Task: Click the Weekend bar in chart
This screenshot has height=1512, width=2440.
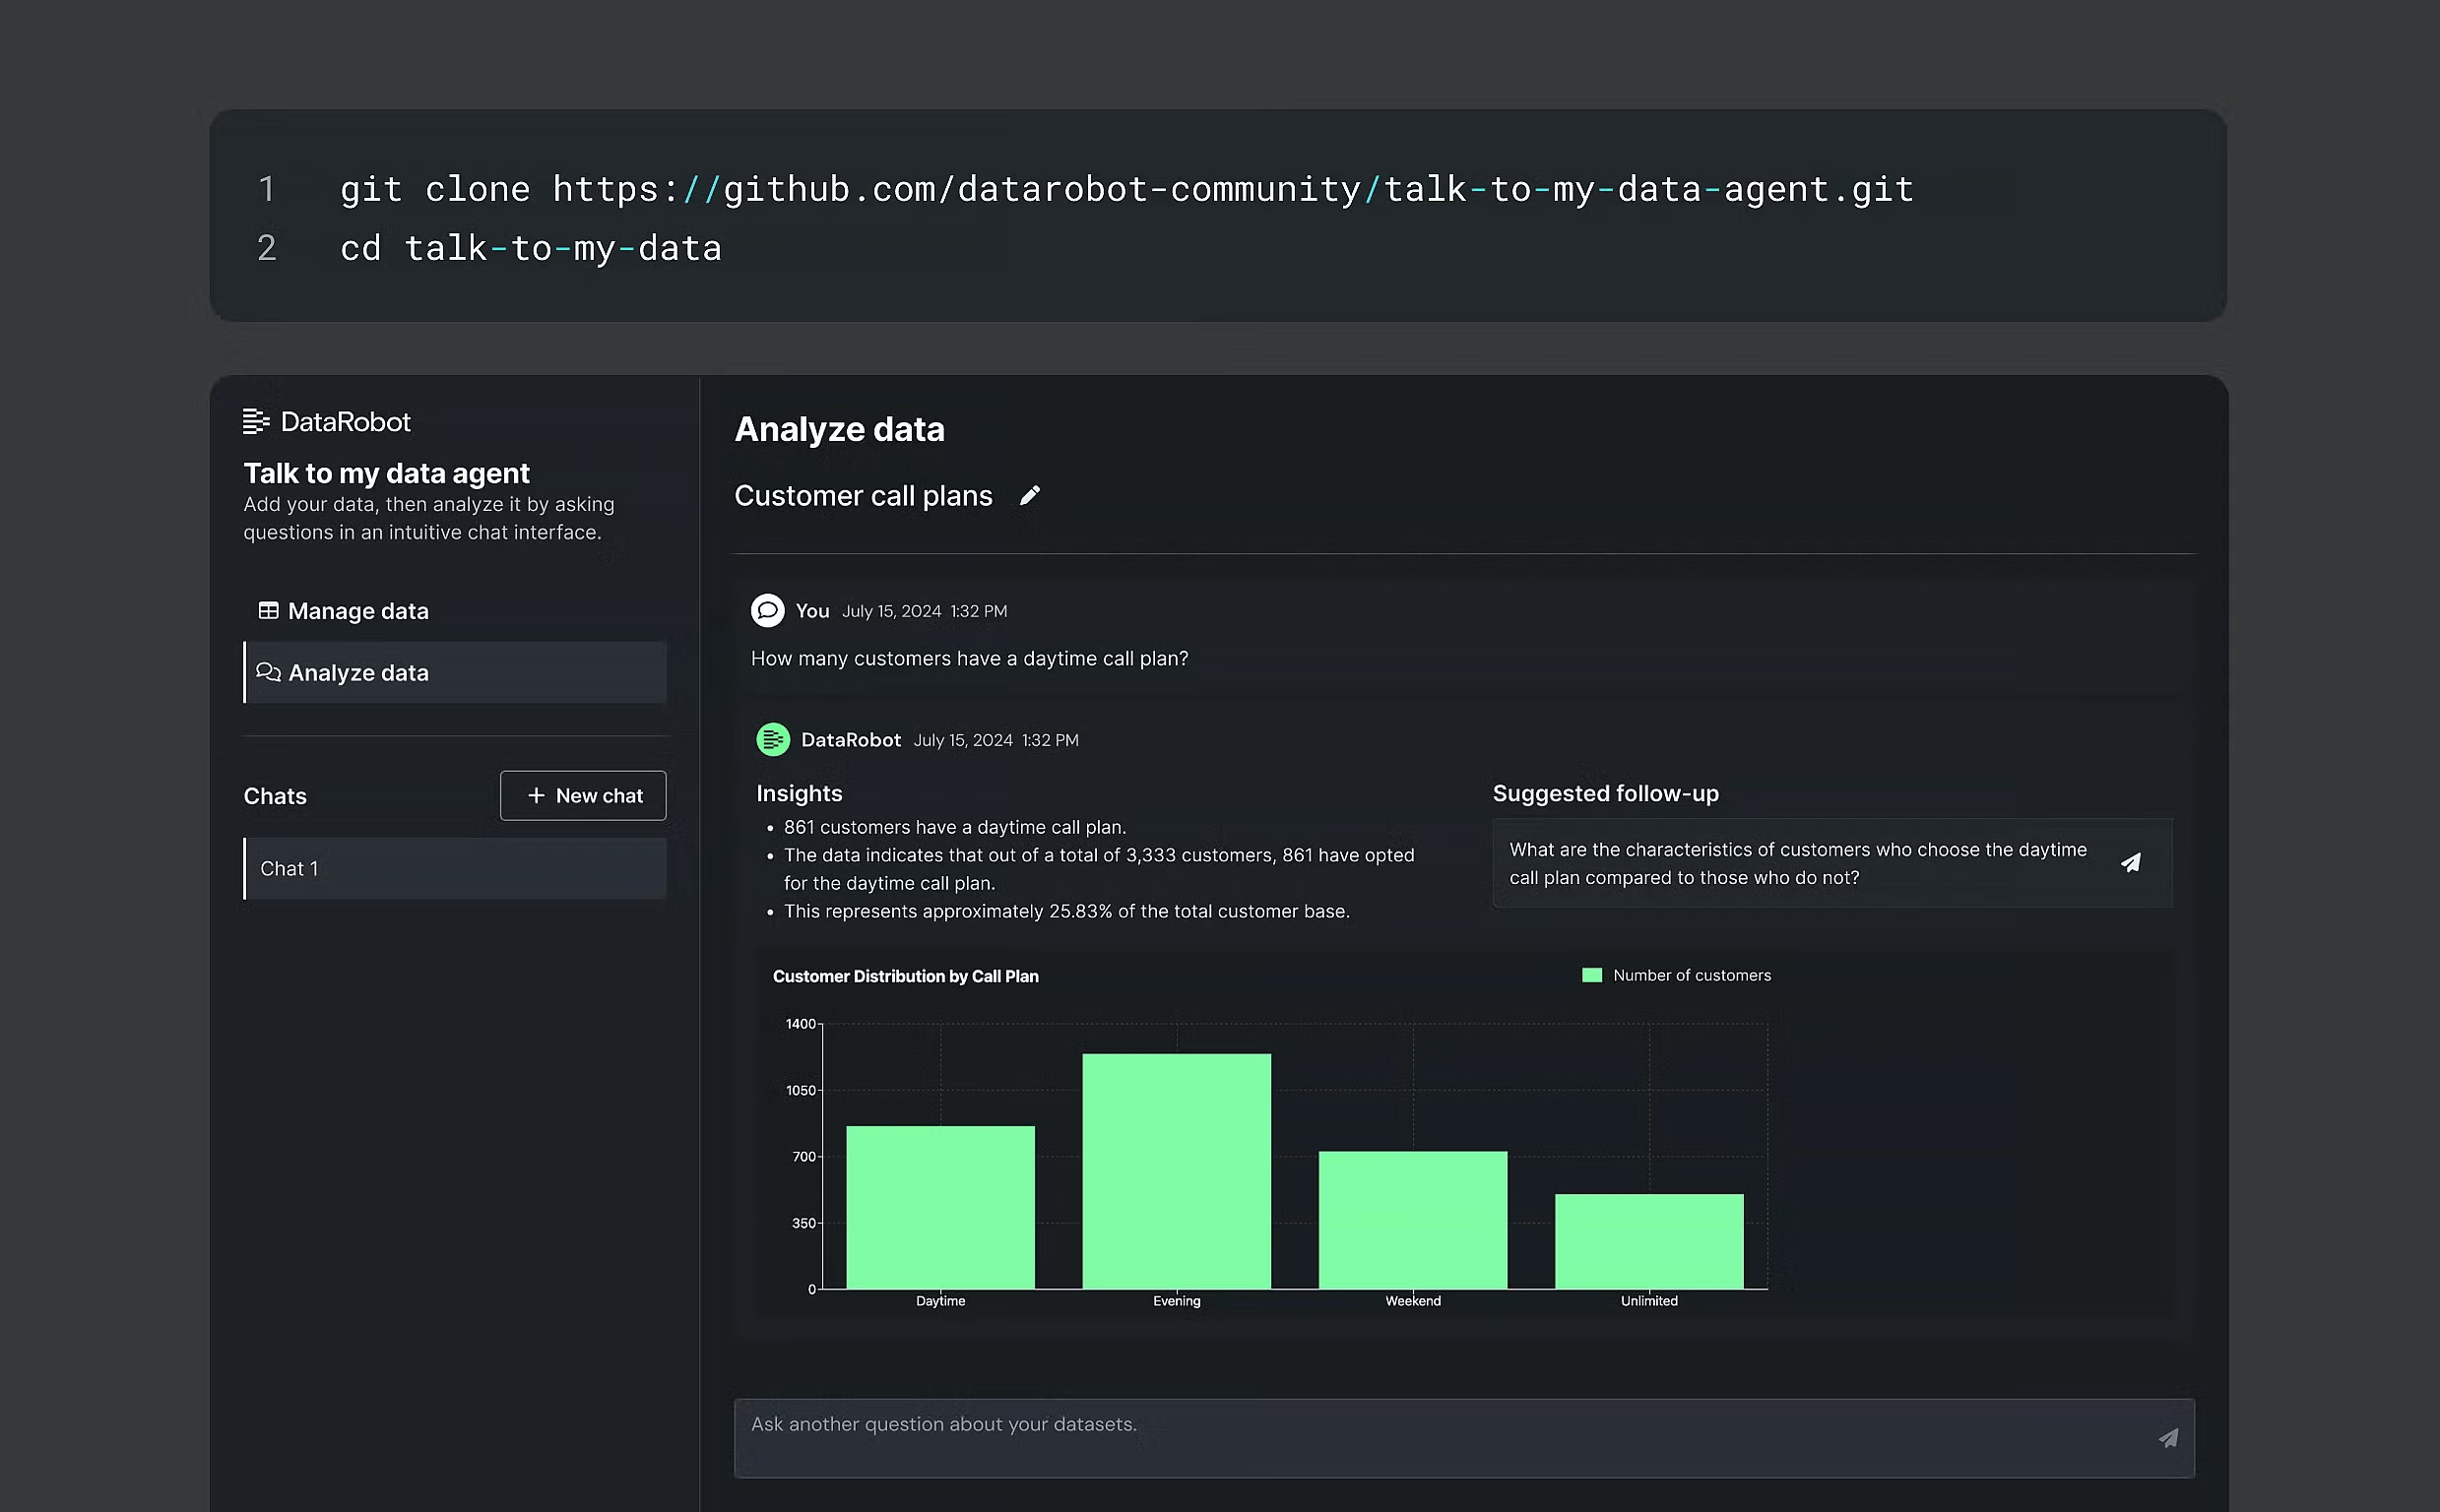Action: [x=1412, y=1219]
